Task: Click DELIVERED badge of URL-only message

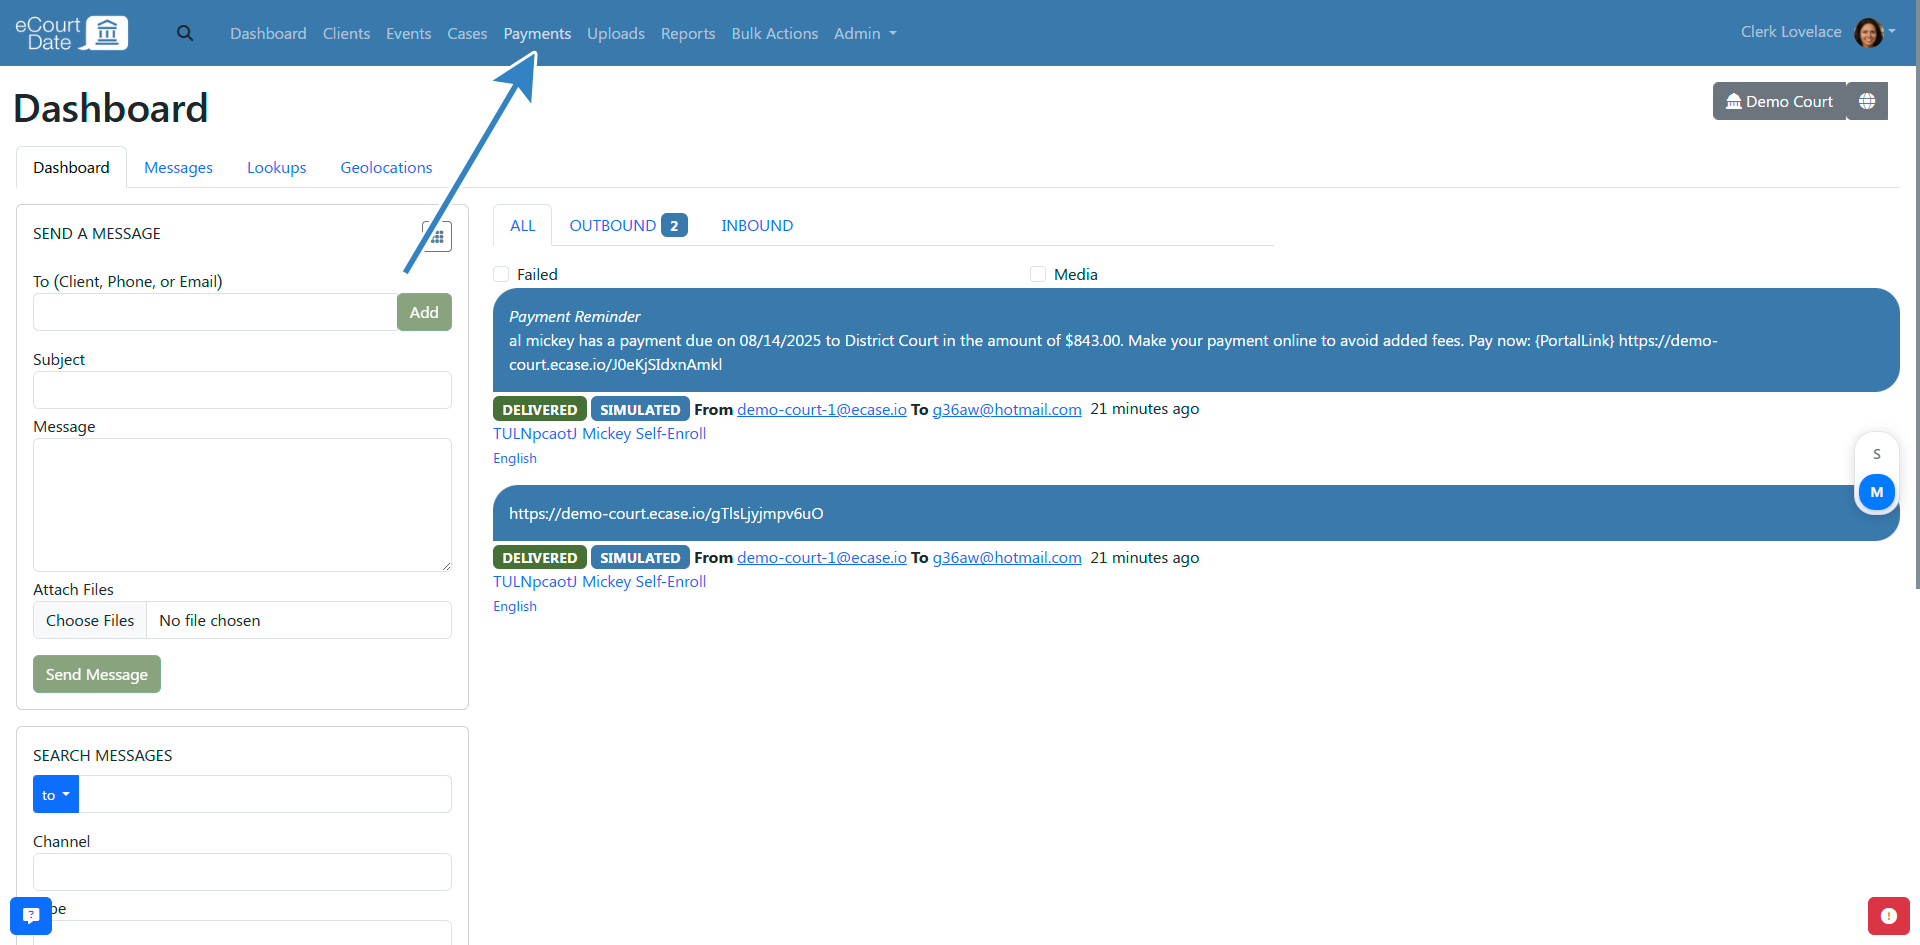Action: 540,557
